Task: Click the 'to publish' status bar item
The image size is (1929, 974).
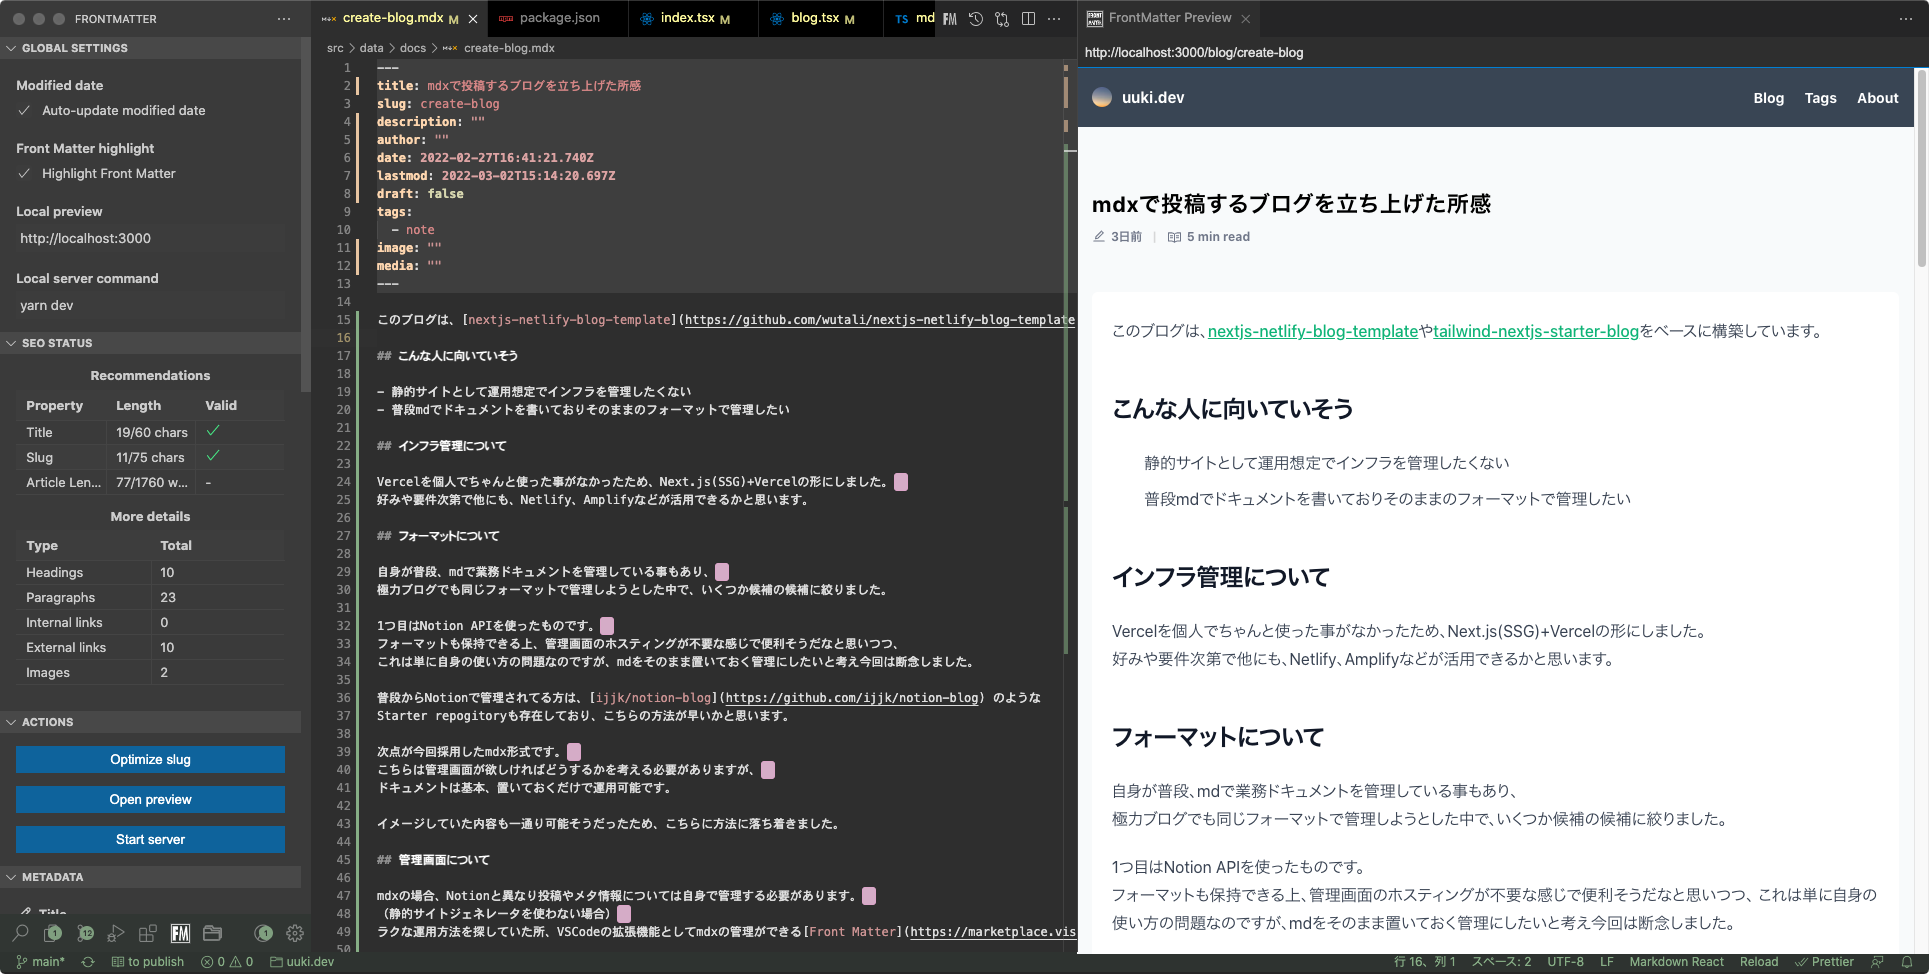Action: click(x=148, y=962)
